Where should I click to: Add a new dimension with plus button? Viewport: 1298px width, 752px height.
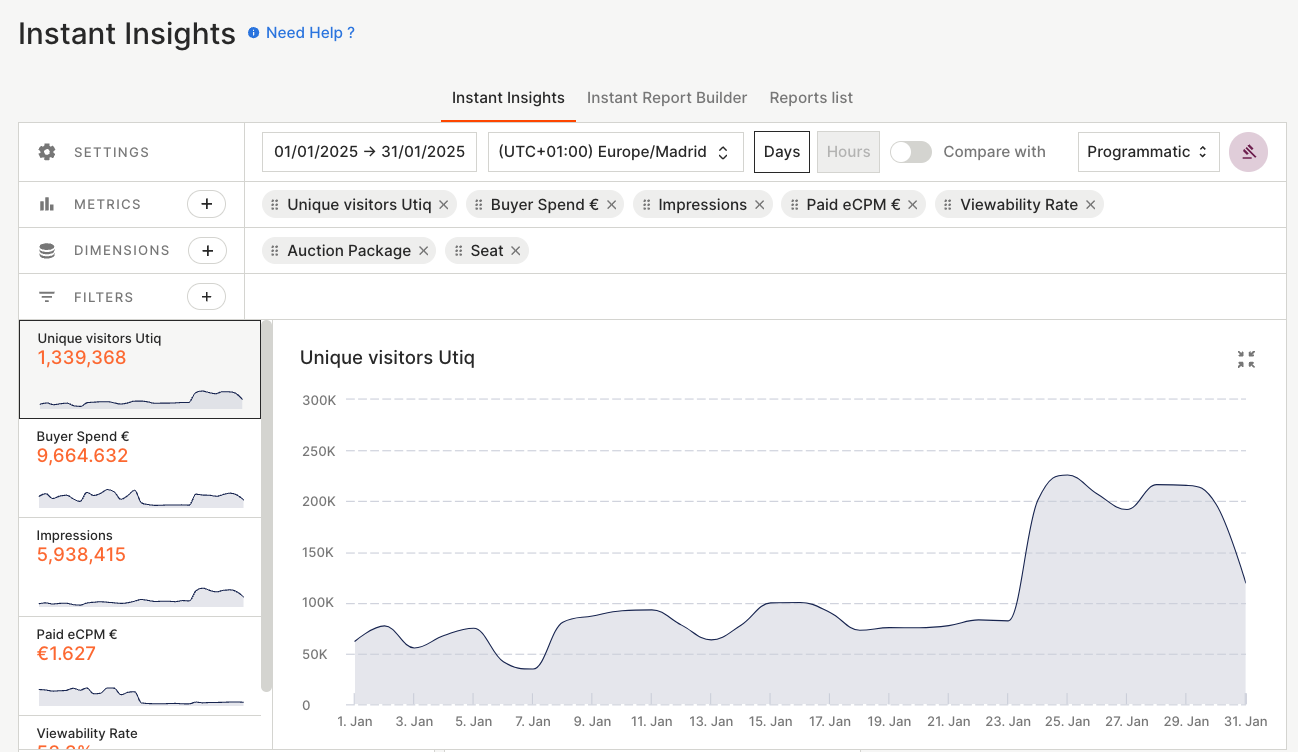[207, 251]
